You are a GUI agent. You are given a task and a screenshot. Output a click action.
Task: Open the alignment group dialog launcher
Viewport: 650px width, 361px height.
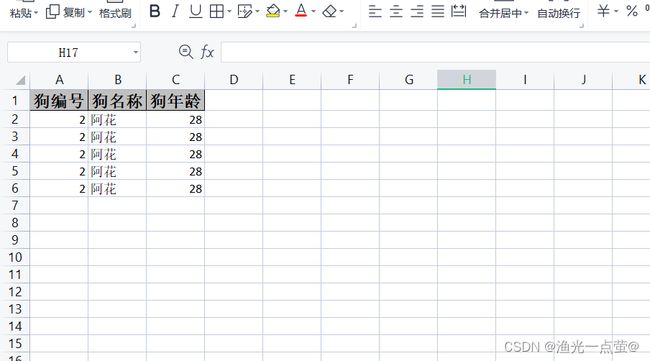click(x=582, y=26)
